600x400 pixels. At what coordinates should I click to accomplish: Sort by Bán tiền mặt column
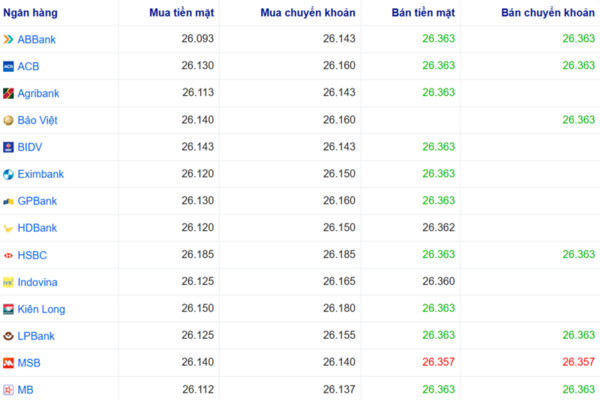pos(422,12)
